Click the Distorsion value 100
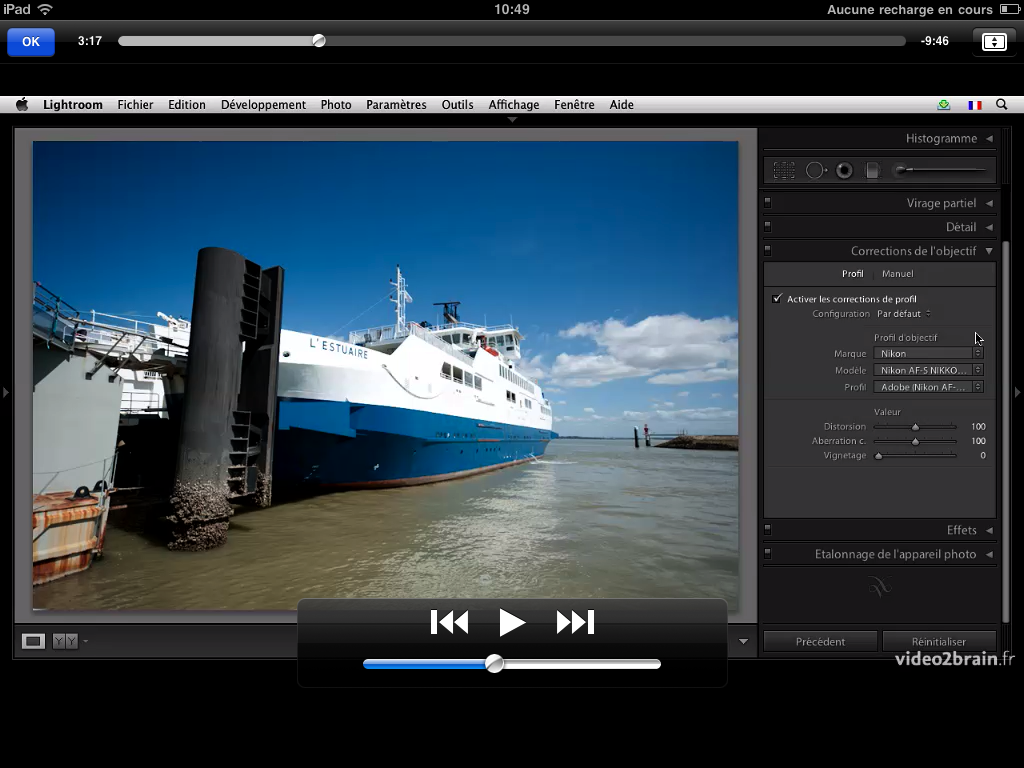 tap(978, 426)
